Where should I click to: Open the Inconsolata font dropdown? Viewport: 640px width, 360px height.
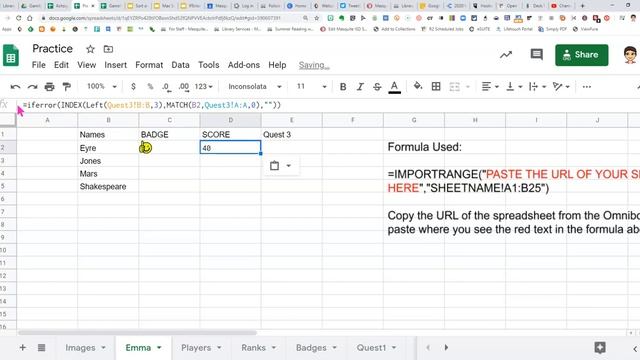coord(255,87)
